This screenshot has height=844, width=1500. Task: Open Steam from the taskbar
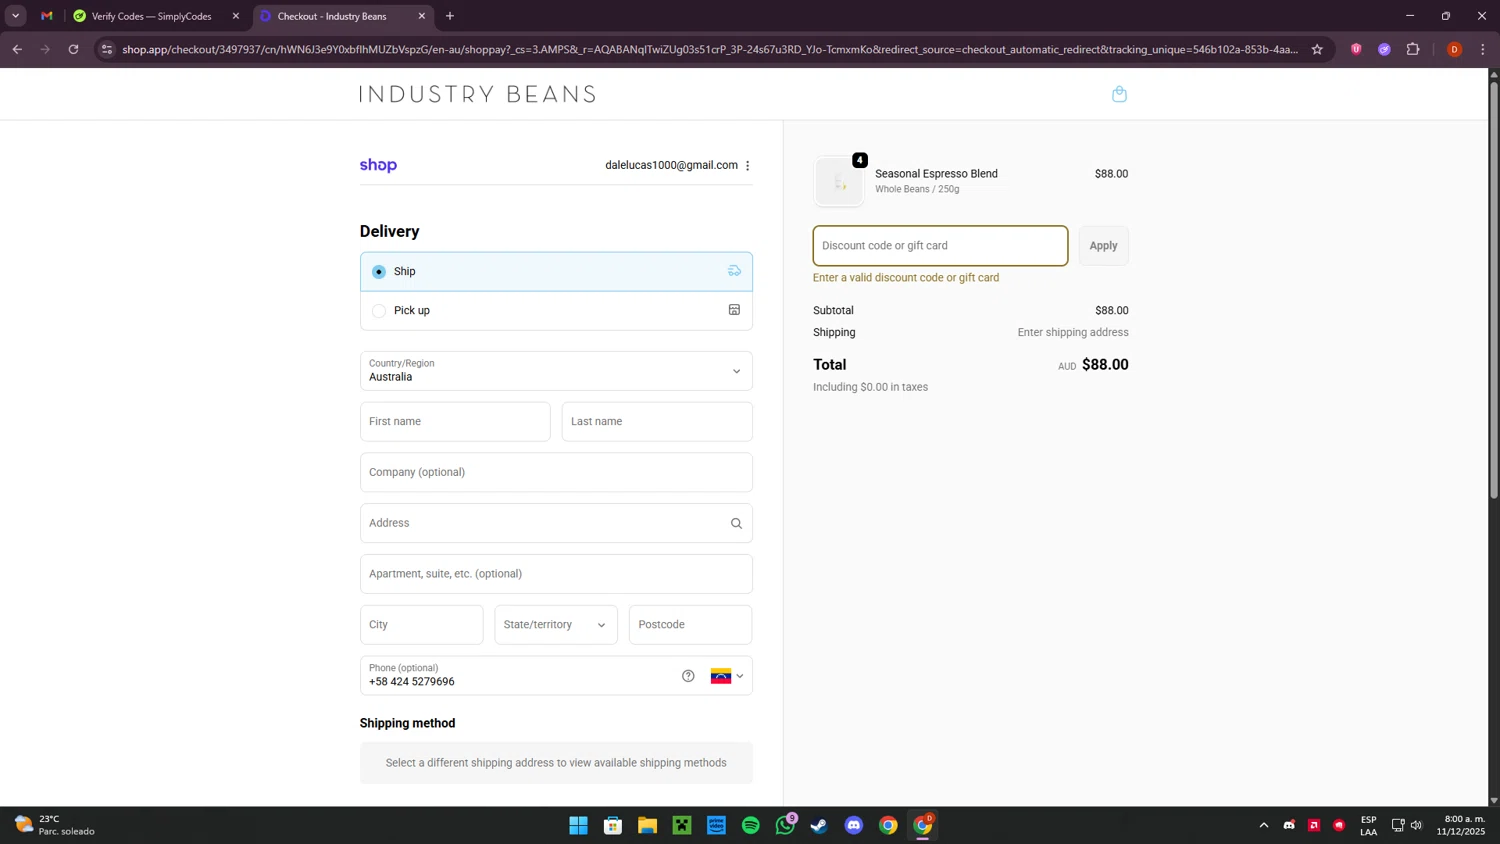click(x=819, y=825)
